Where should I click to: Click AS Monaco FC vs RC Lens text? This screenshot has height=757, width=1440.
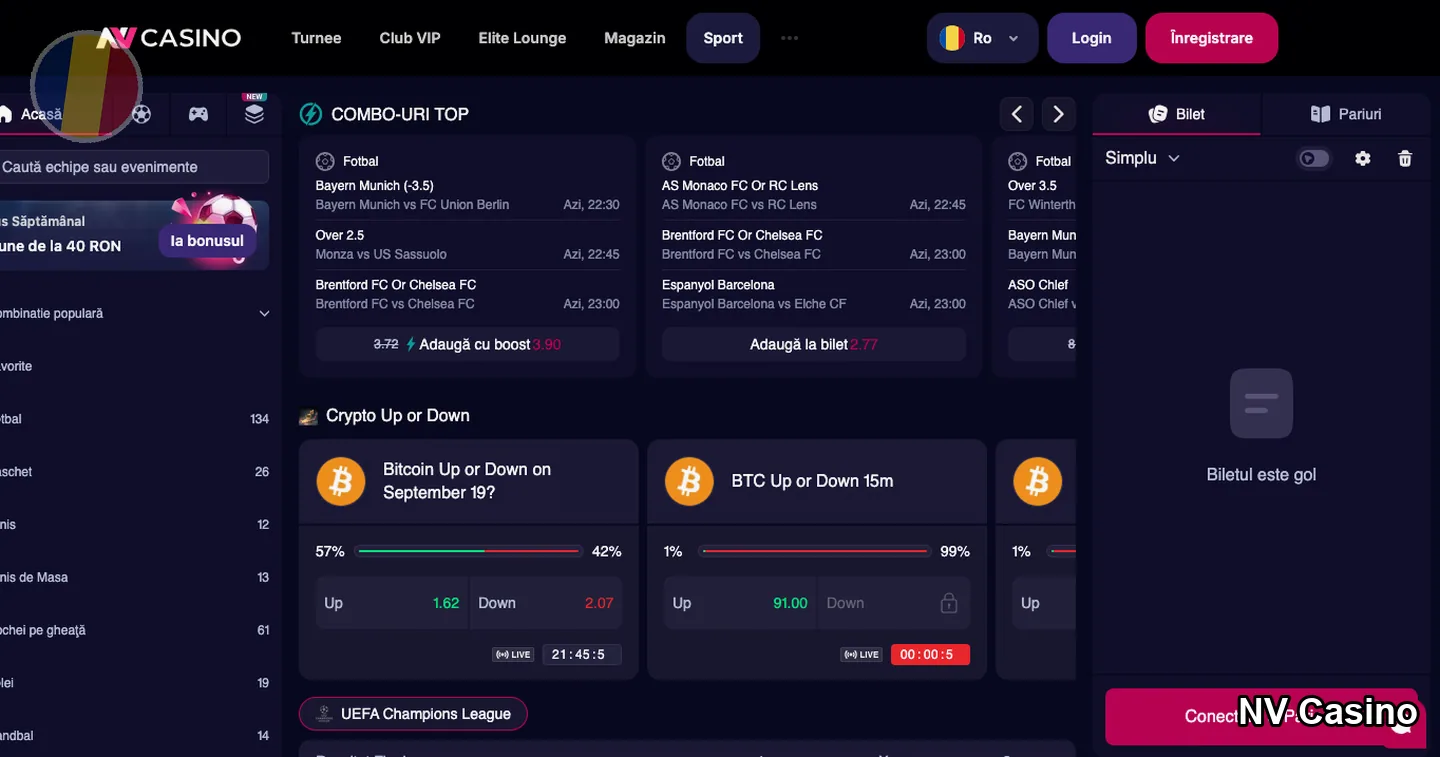[739, 205]
